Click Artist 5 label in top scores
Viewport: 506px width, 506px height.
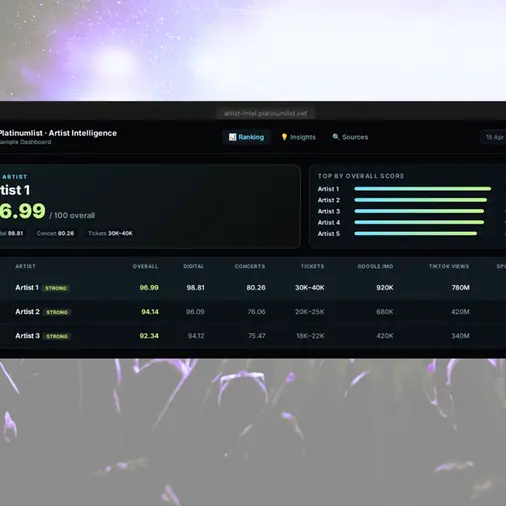329,234
